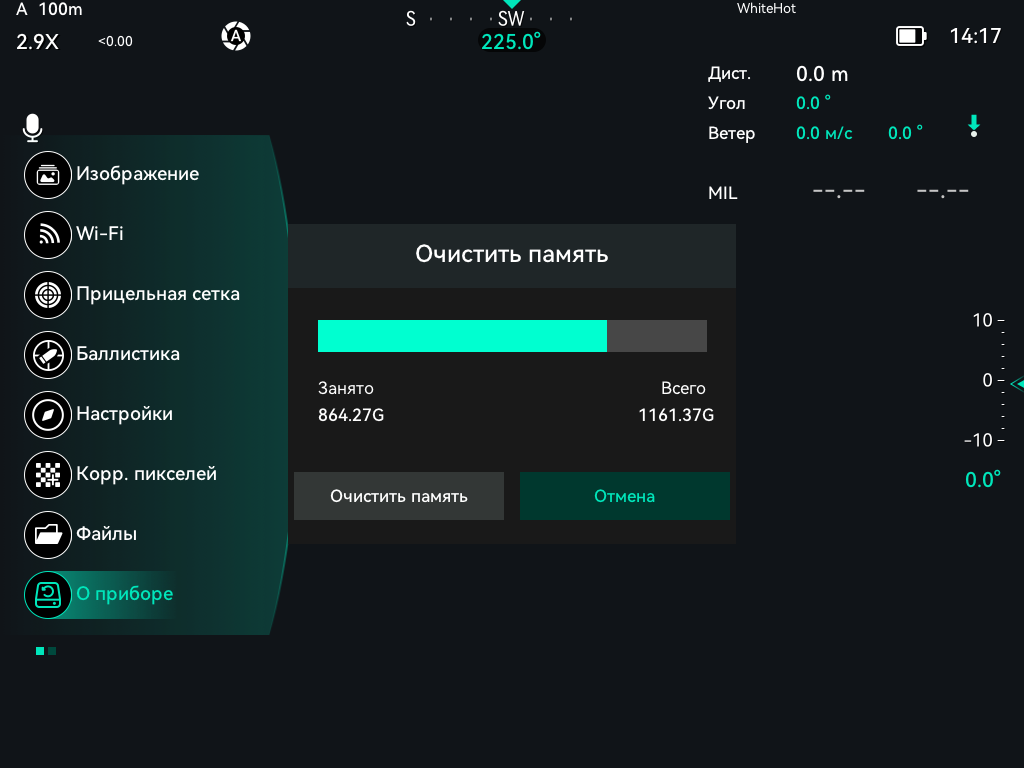1024x768 pixels.
Task: Open the Изображение menu icon
Action: coord(48,175)
